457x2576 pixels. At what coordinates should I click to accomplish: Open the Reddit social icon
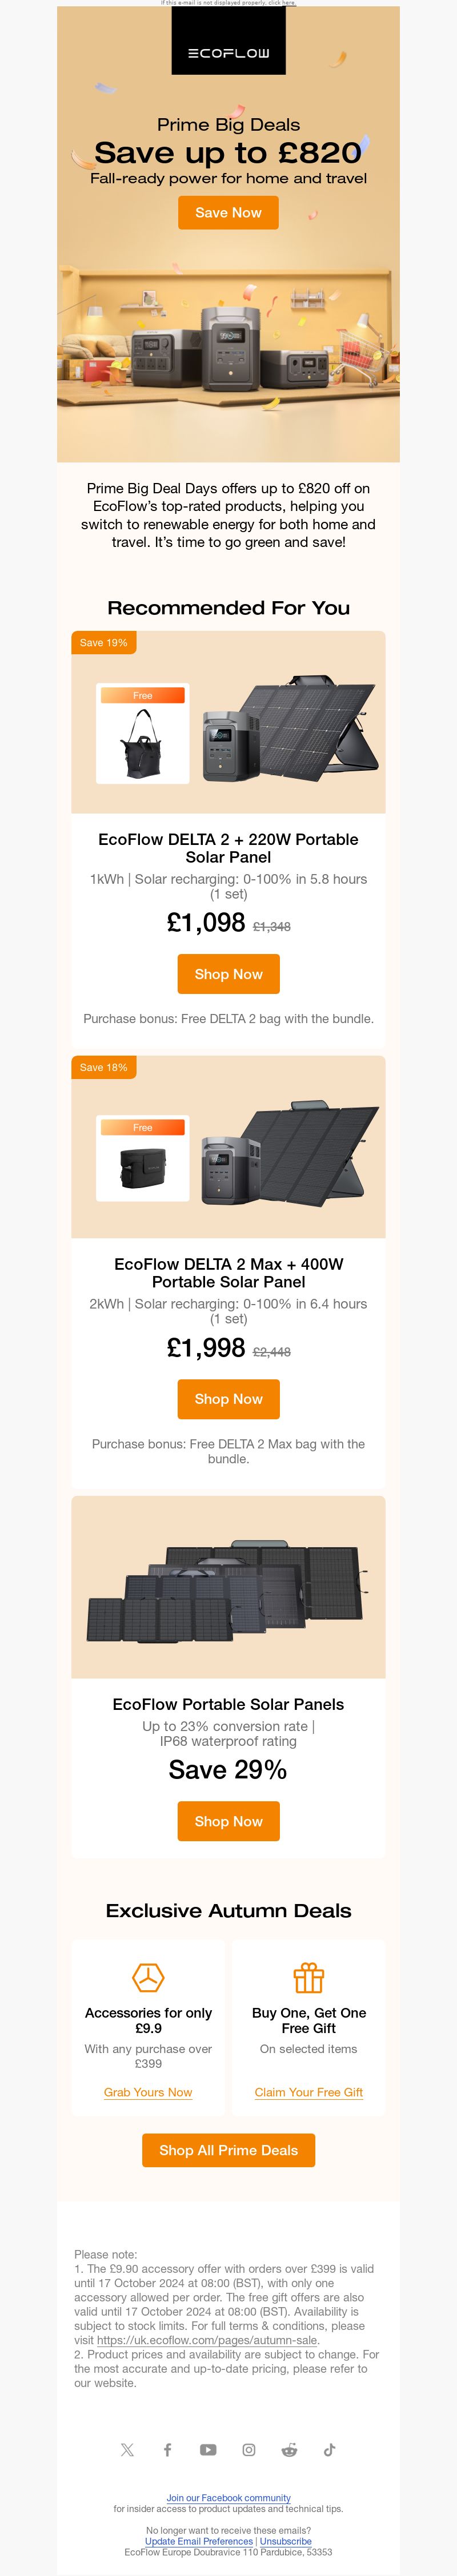click(x=289, y=2449)
